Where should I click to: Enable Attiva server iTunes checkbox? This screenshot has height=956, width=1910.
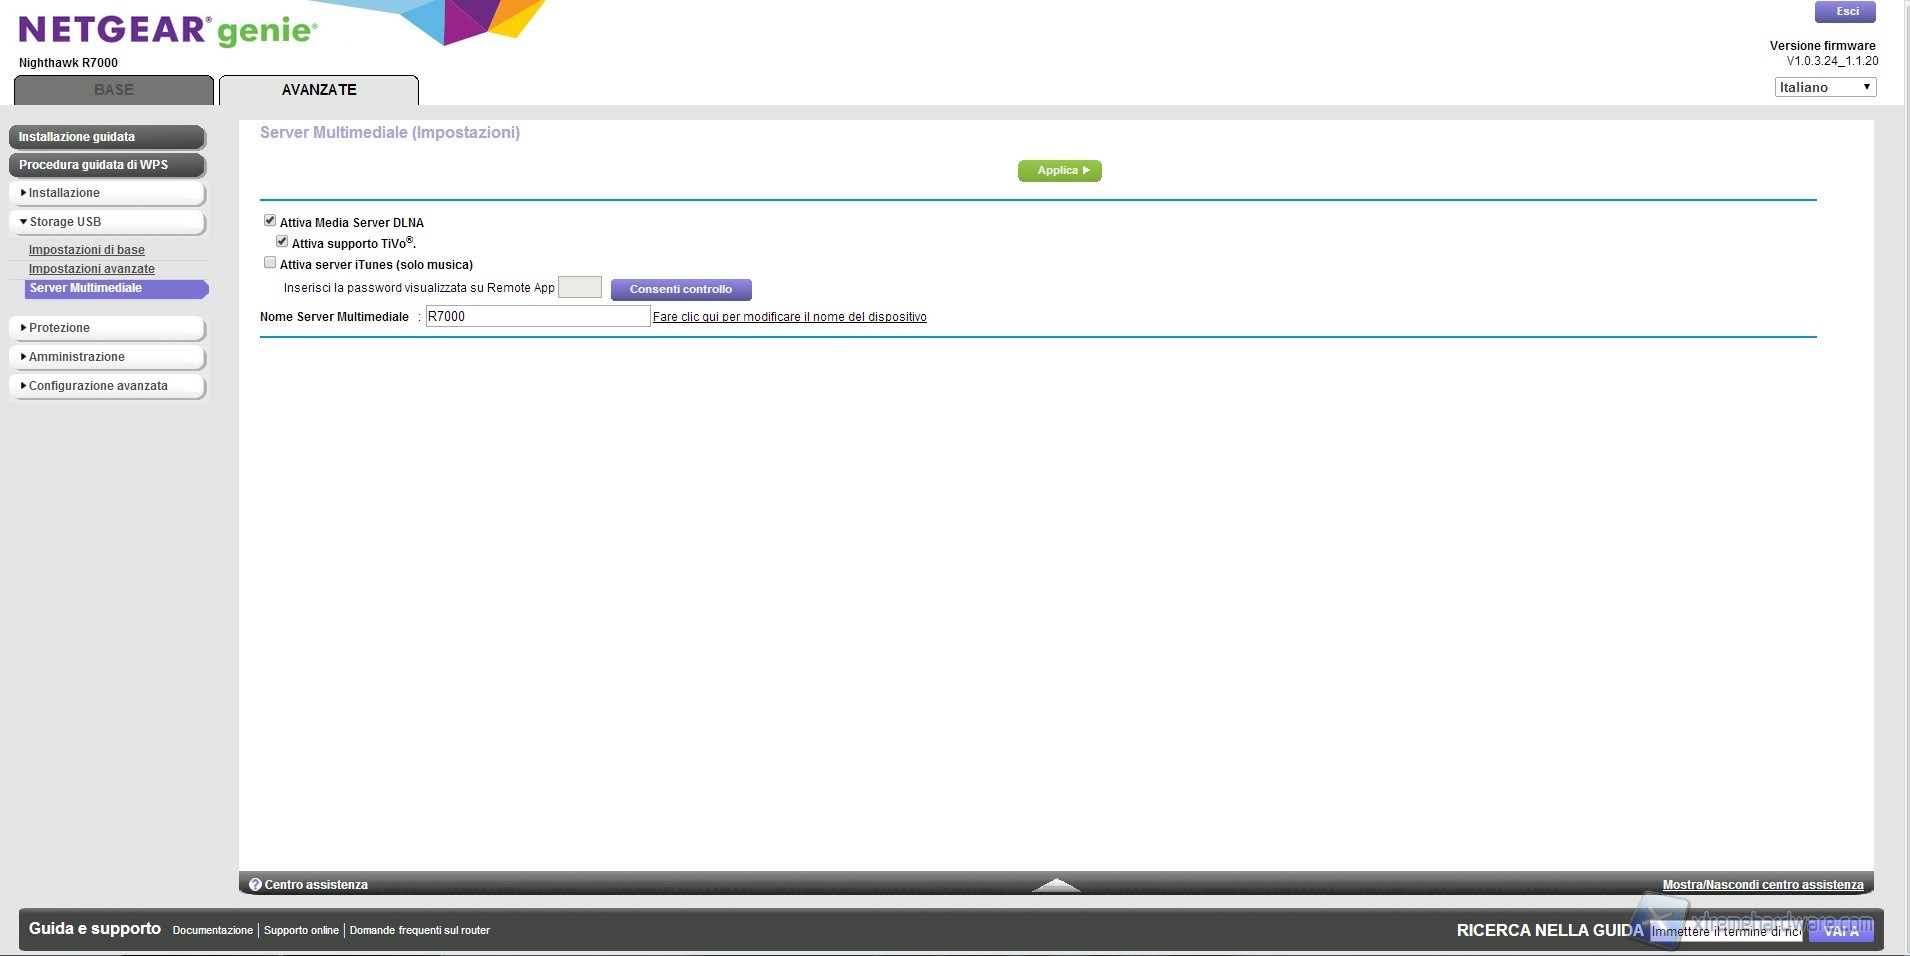(270, 263)
